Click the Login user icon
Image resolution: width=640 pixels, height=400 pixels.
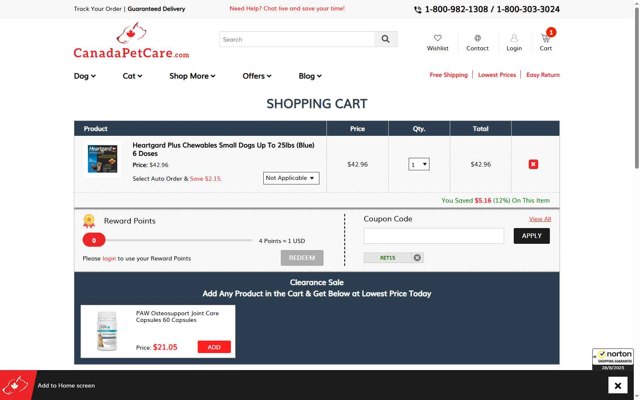(x=514, y=38)
